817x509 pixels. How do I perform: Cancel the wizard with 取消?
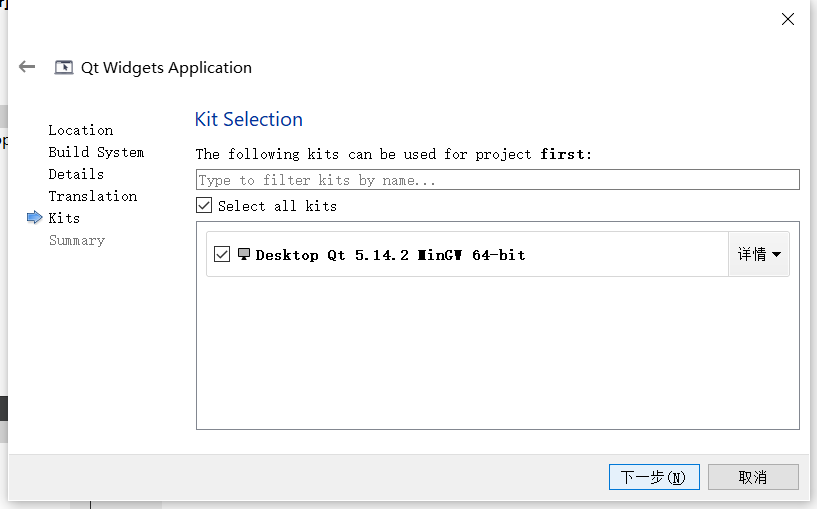(x=753, y=477)
